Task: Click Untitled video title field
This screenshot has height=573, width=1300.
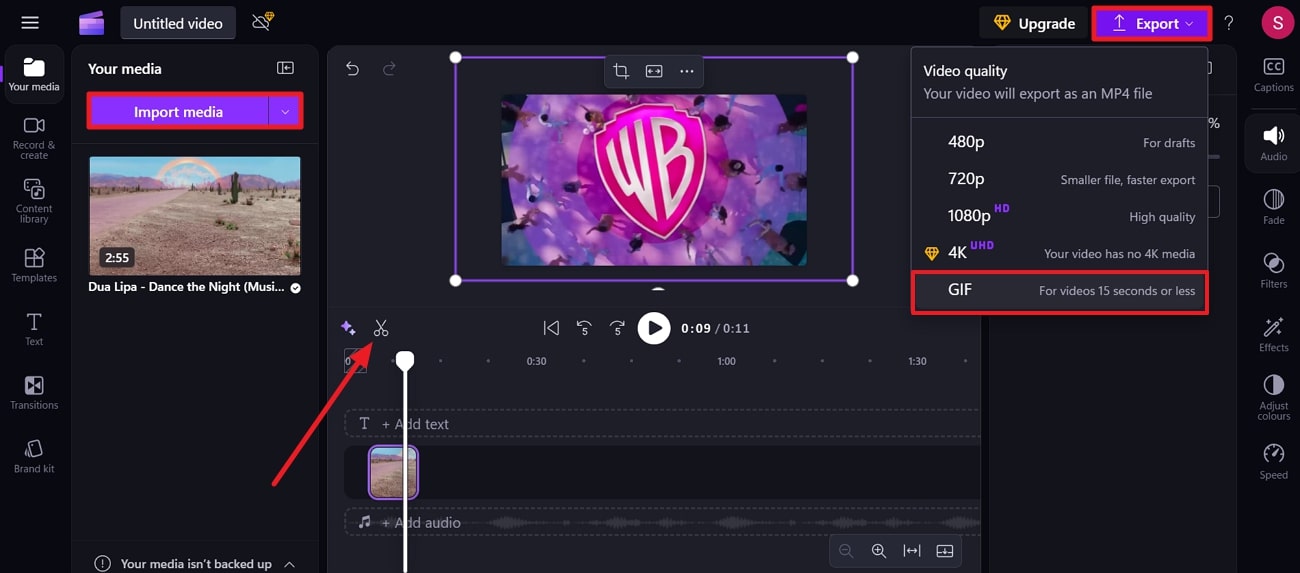Action: coord(178,23)
